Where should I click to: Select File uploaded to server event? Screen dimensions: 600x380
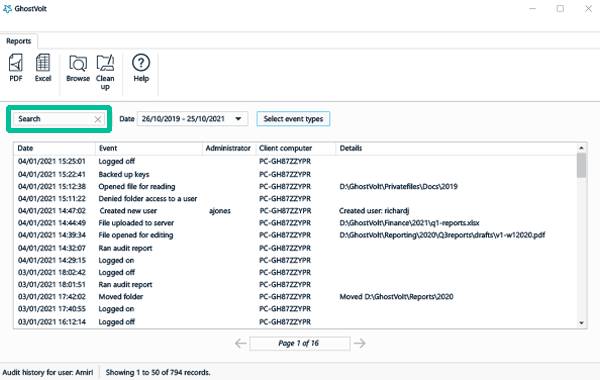(x=136, y=223)
